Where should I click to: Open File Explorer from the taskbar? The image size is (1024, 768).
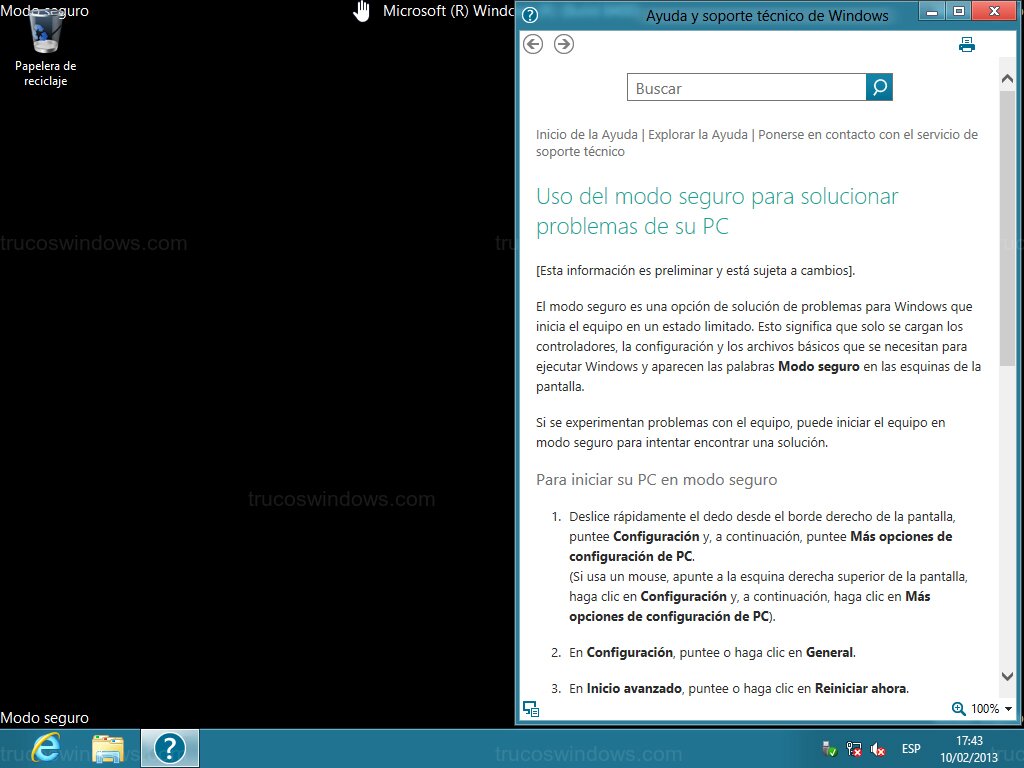[109, 747]
